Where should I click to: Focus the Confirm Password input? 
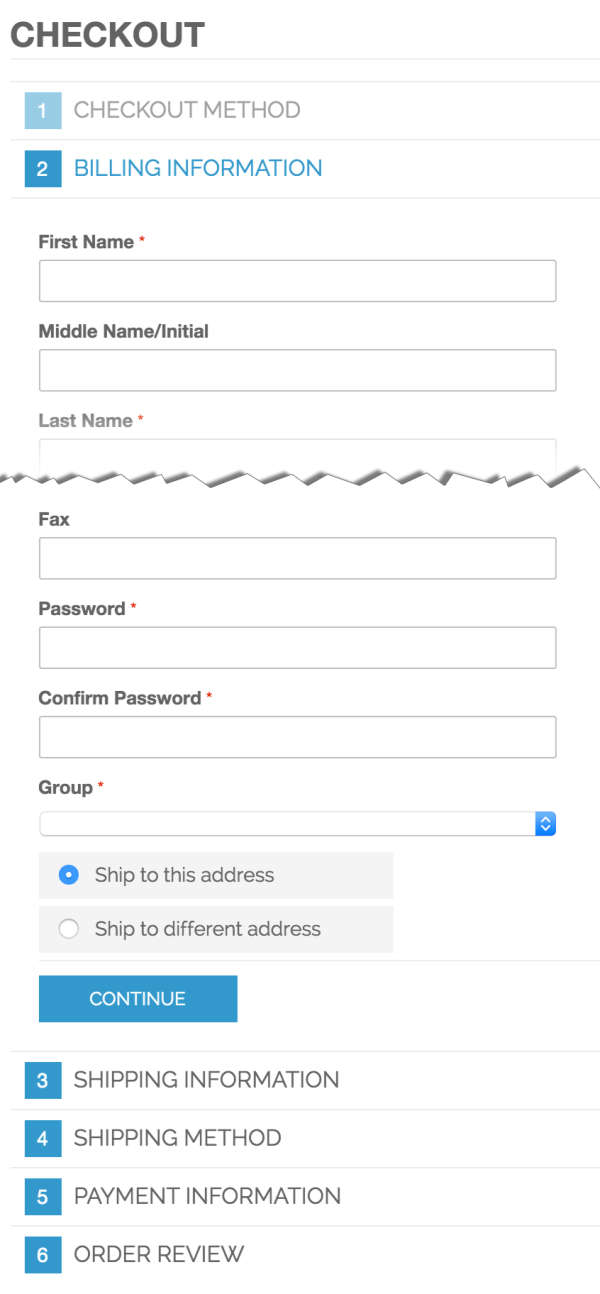click(297, 736)
